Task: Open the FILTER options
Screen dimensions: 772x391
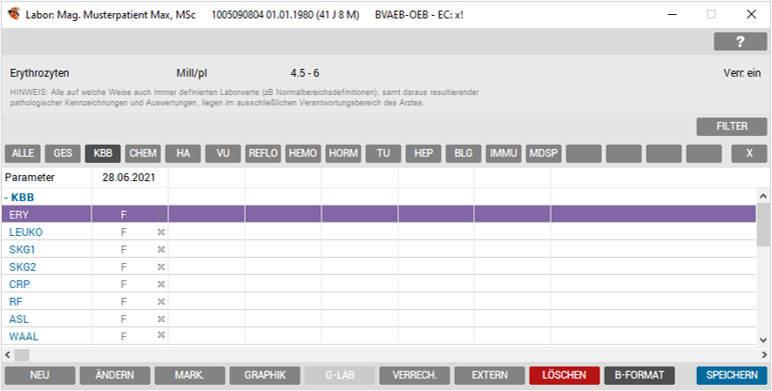Action: click(732, 127)
